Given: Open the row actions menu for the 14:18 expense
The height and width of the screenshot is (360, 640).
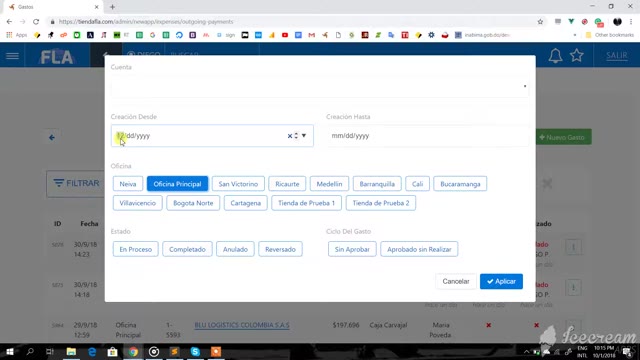Looking at the screenshot, I should 573,288.
